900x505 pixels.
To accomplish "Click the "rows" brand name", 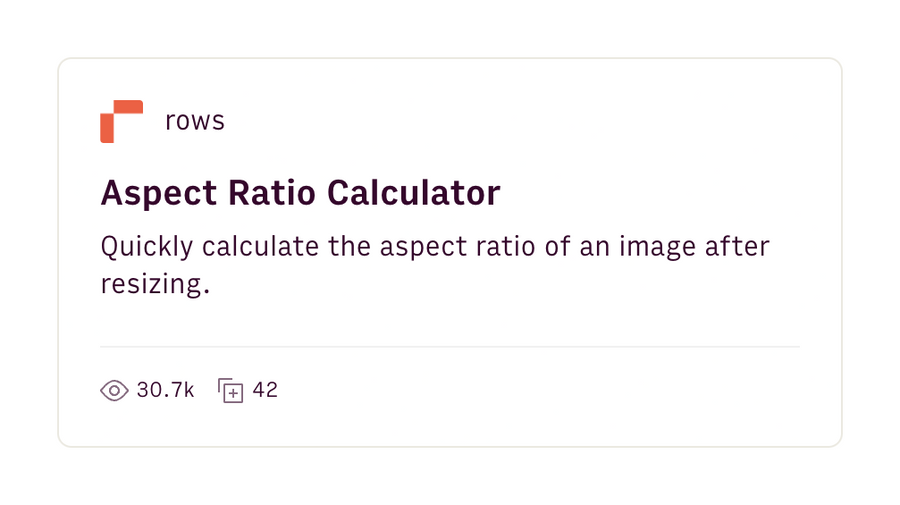I will (x=195, y=122).
